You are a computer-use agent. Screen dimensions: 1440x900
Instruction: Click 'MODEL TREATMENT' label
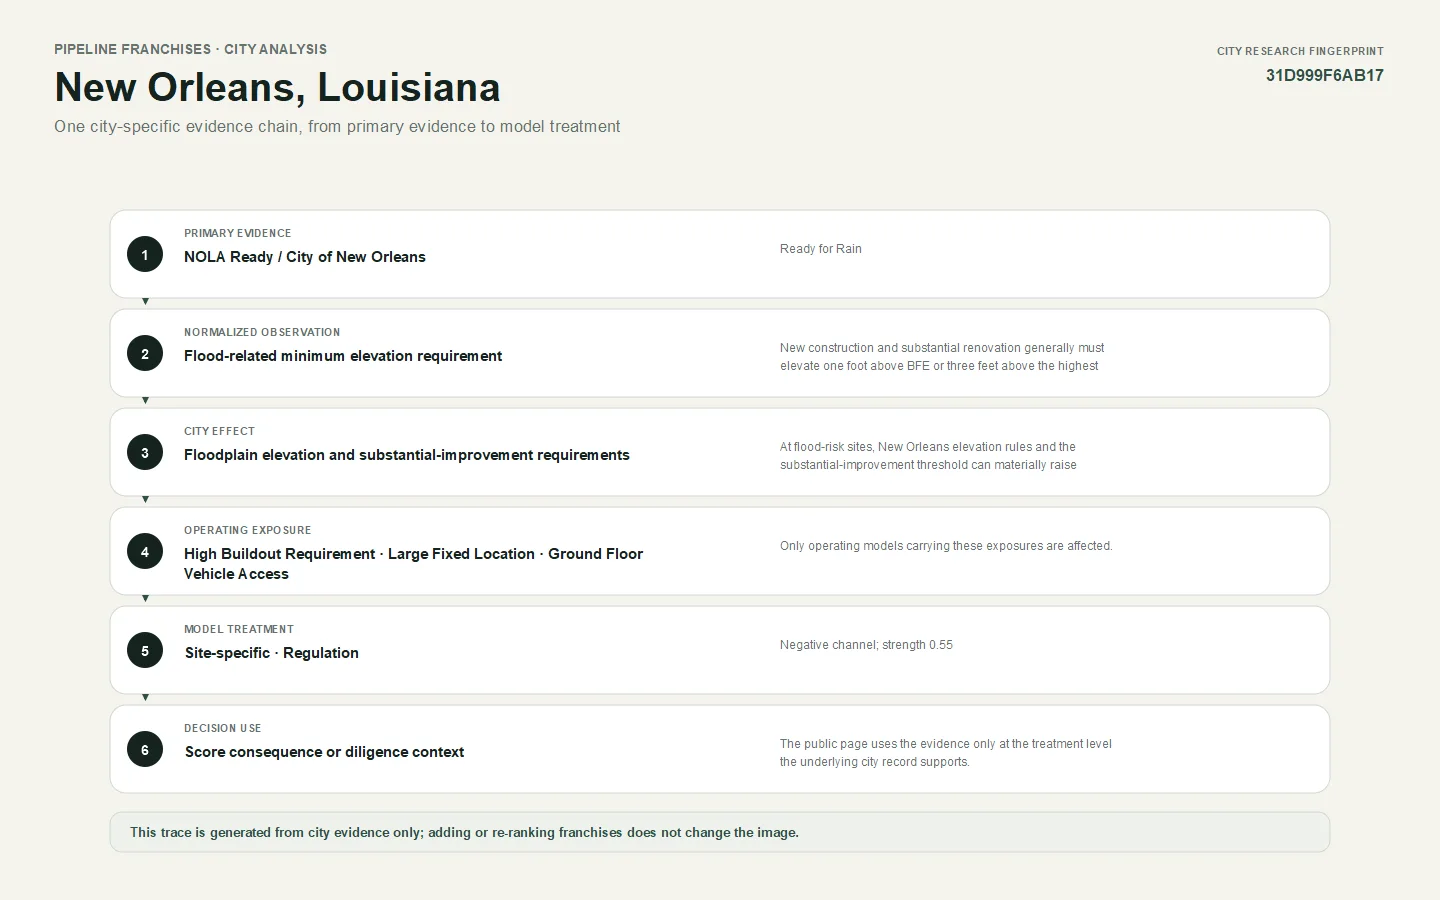[x=239, y=629]
